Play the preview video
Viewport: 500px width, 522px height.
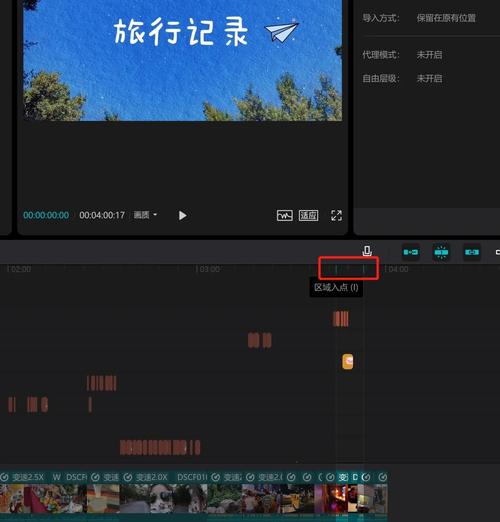[x=182, y=215]
